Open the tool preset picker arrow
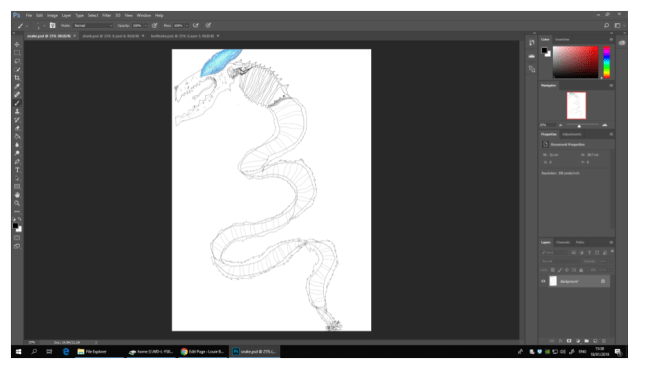This screenshot has height=369, width=656. coord(27,26)
